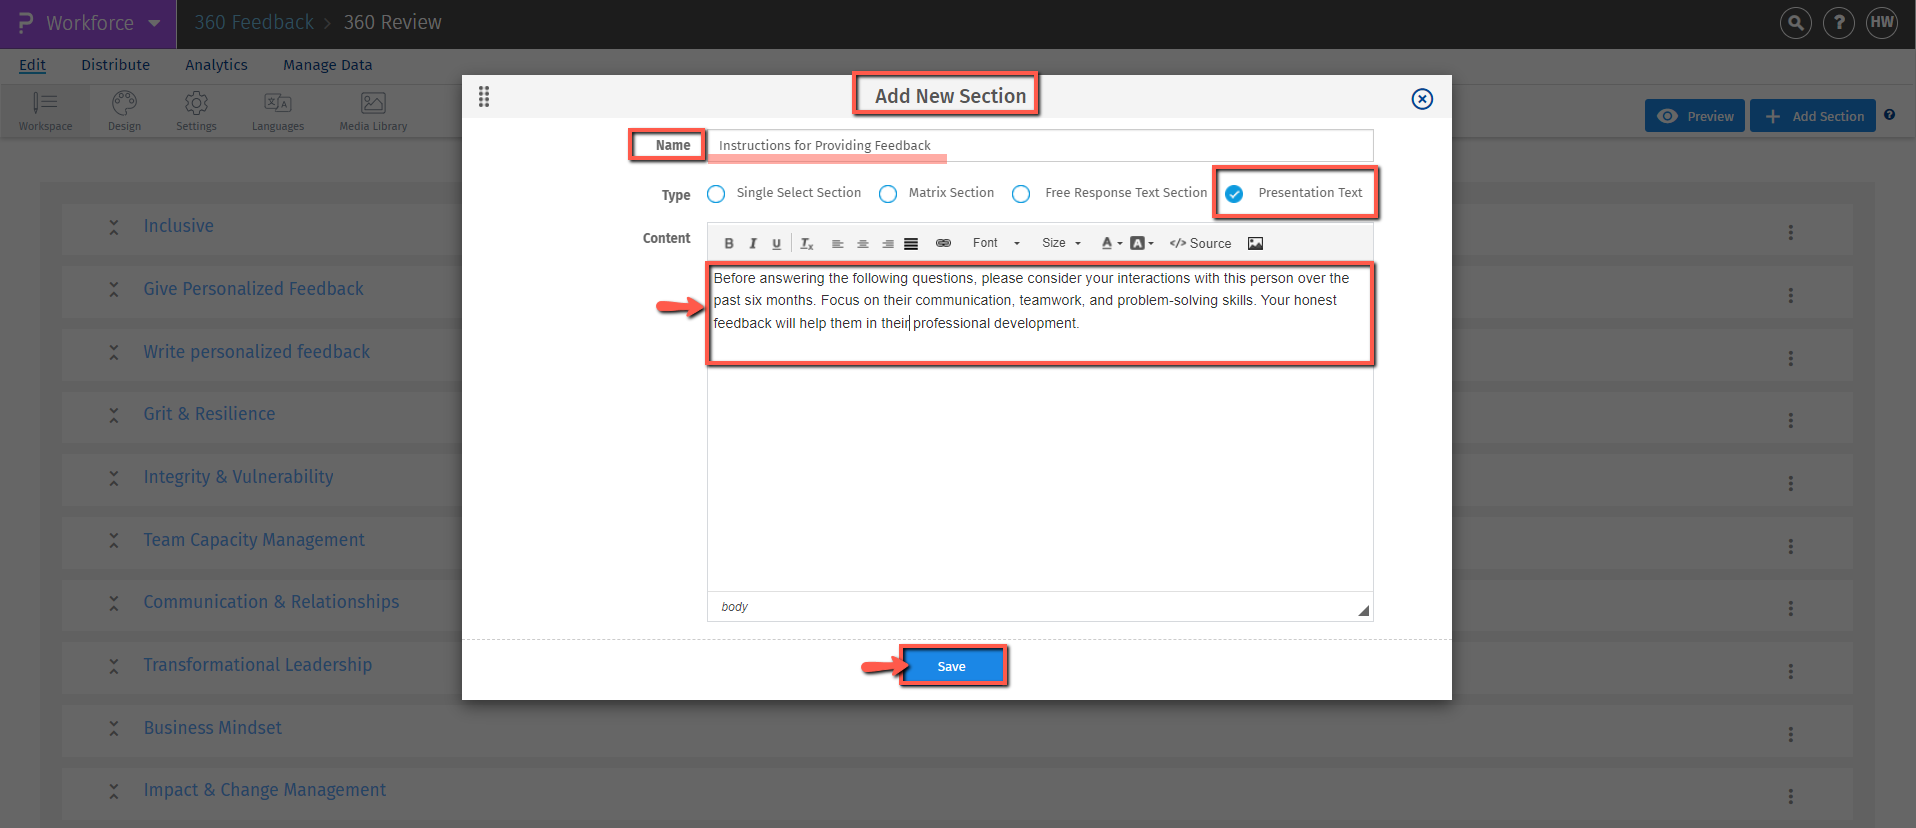Switch editor to Source view
Viewport: 1916px width, 828px height.
tap(1201, 243)
